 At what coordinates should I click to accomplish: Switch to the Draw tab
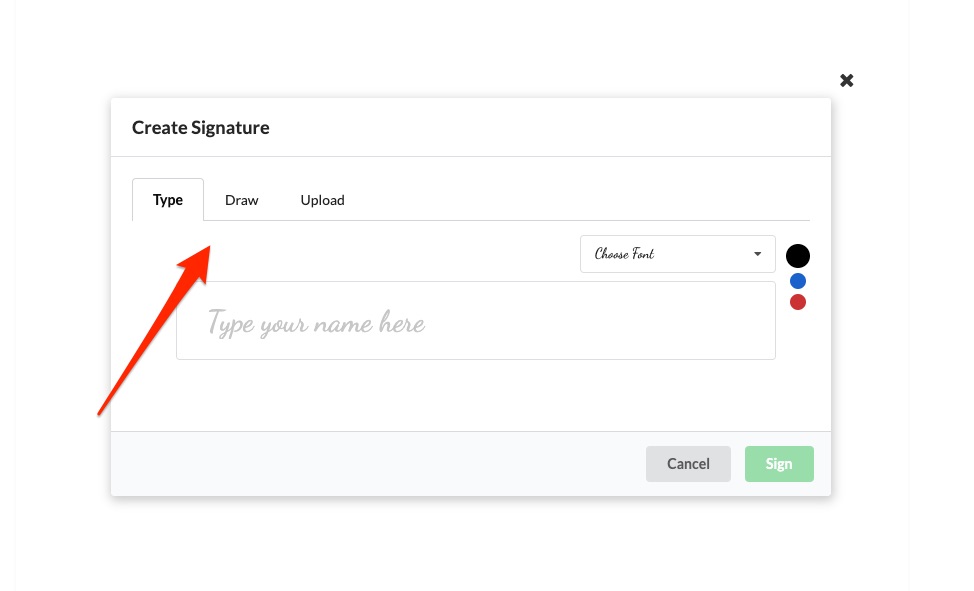[241, 200]
